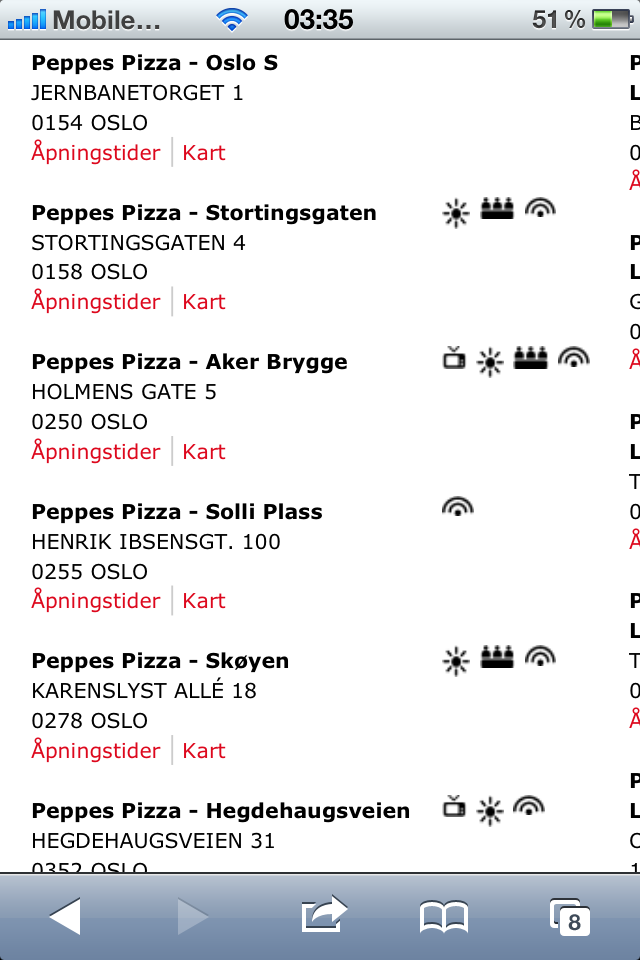Open Åpningstider for Oslo S restaurant
The width and height of the screenshot is (640, 960).
click(x=96, y=152)
